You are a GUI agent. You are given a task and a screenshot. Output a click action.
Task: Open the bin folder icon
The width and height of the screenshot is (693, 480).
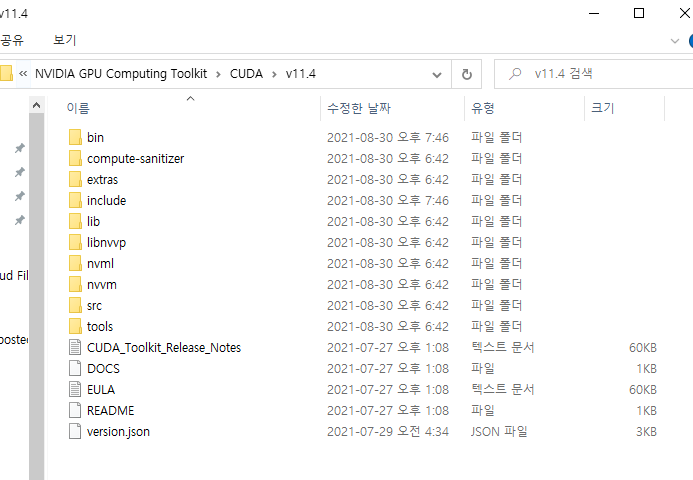click(75, 137)
